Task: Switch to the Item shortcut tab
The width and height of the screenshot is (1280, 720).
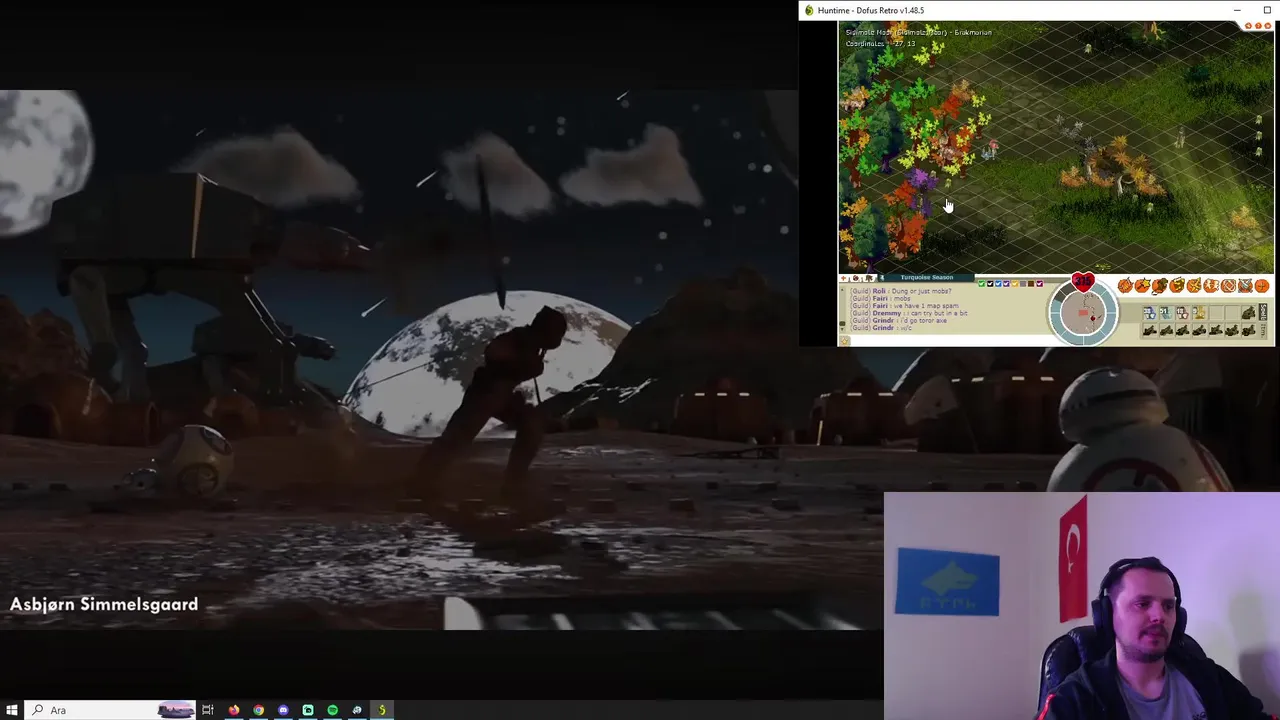Action: point(1263,331)
